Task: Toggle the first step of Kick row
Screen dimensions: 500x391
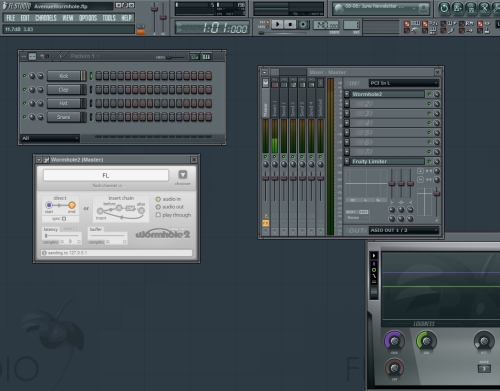Action: [99, 76]
